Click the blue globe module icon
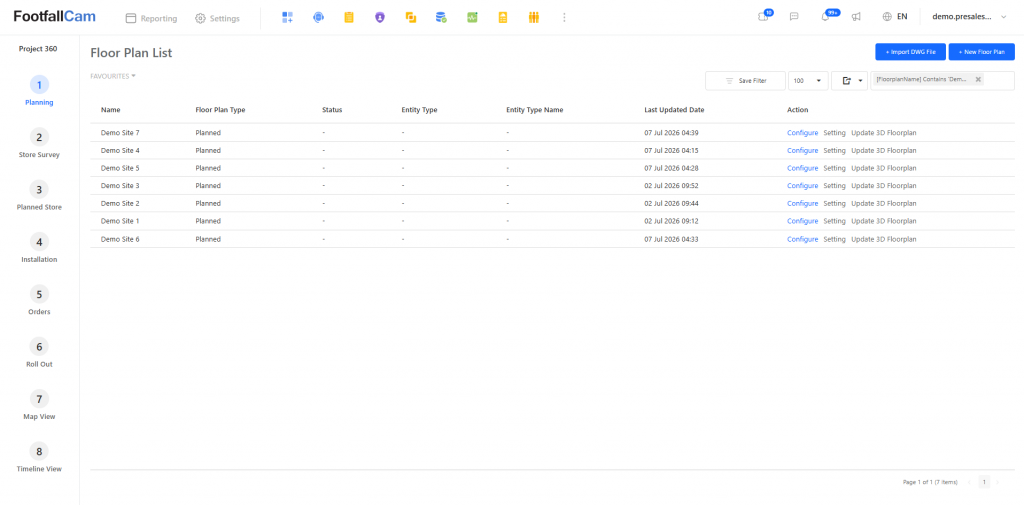The height and width of the screenshot is (505, 1024). [x=318, y=18]
